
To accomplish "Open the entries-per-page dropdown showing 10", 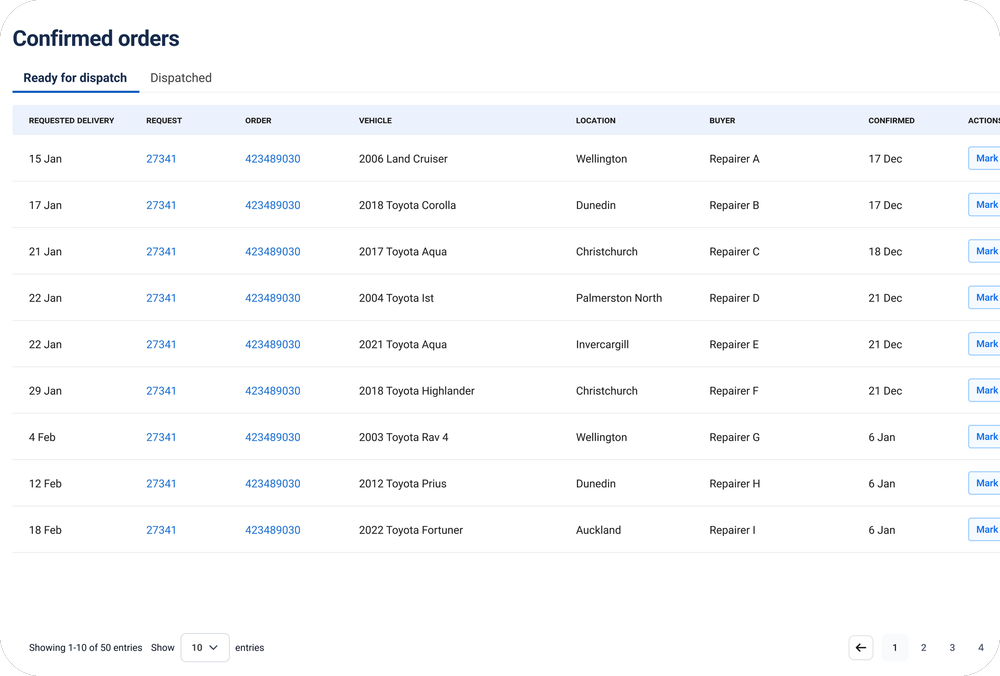I will click(x=205, y=647).
